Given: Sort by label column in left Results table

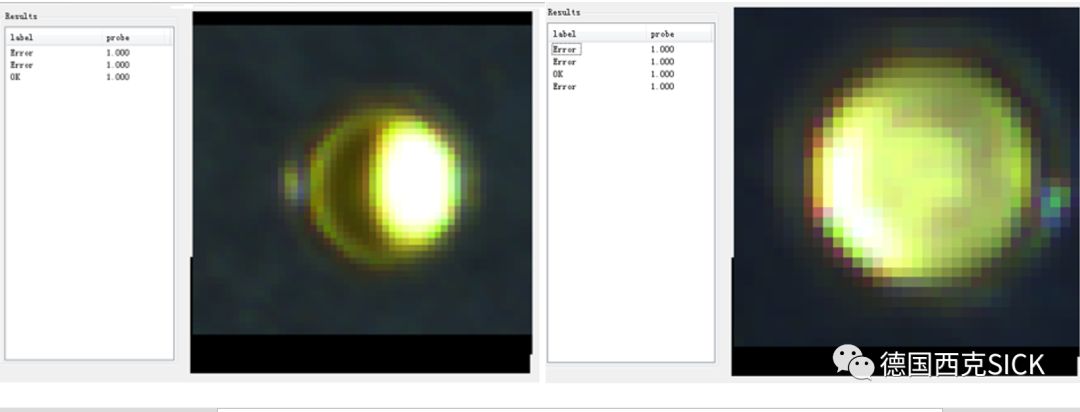Looking at the screenshot, I should pyautogui.click(x=22, y=38).
